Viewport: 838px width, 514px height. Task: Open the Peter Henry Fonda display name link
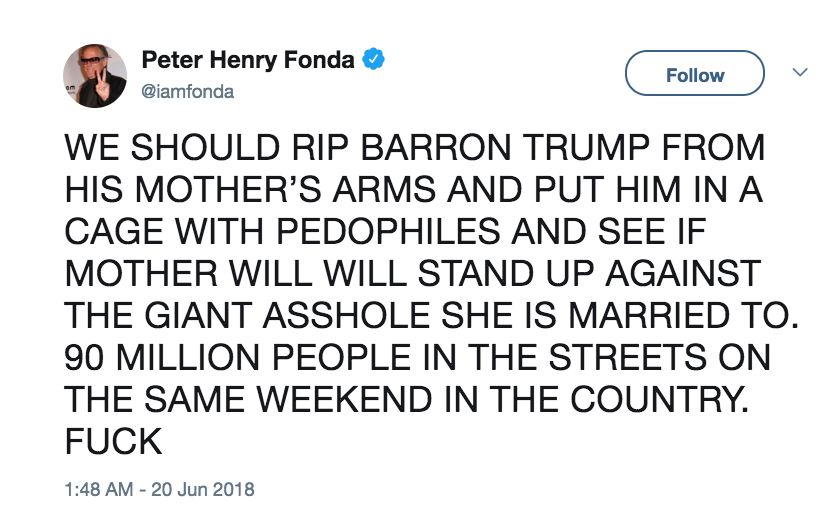click(x=248, y=60)
